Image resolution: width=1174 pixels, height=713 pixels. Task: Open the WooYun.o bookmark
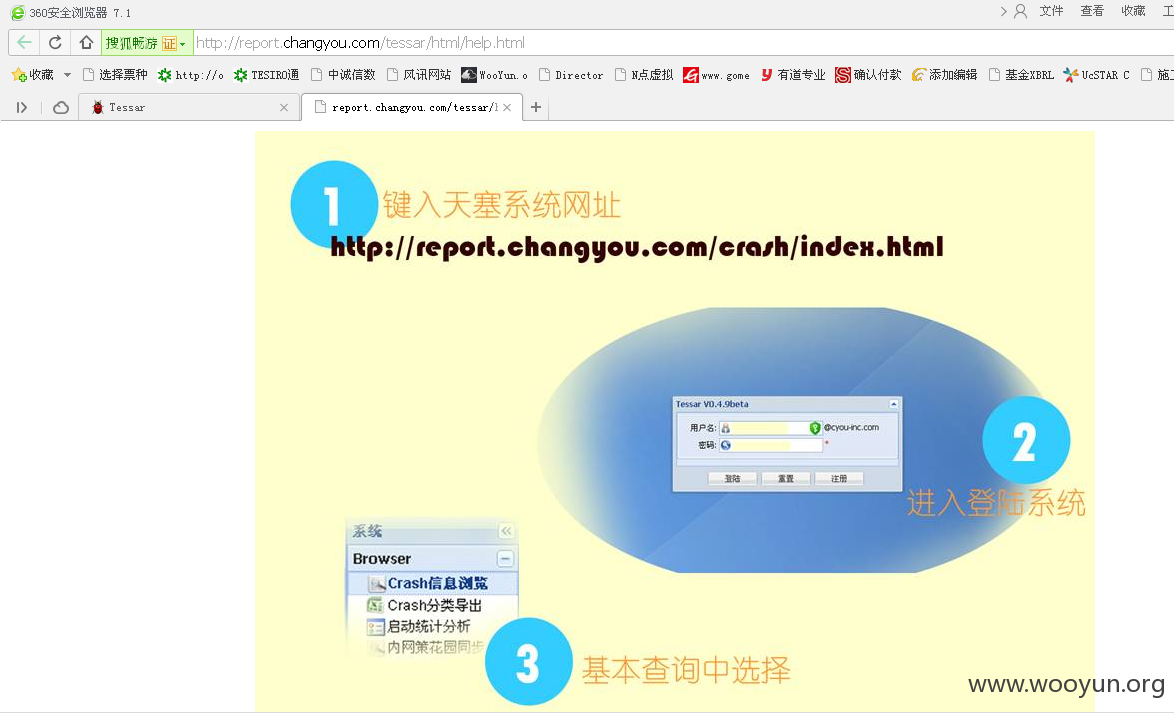(494, 75)
